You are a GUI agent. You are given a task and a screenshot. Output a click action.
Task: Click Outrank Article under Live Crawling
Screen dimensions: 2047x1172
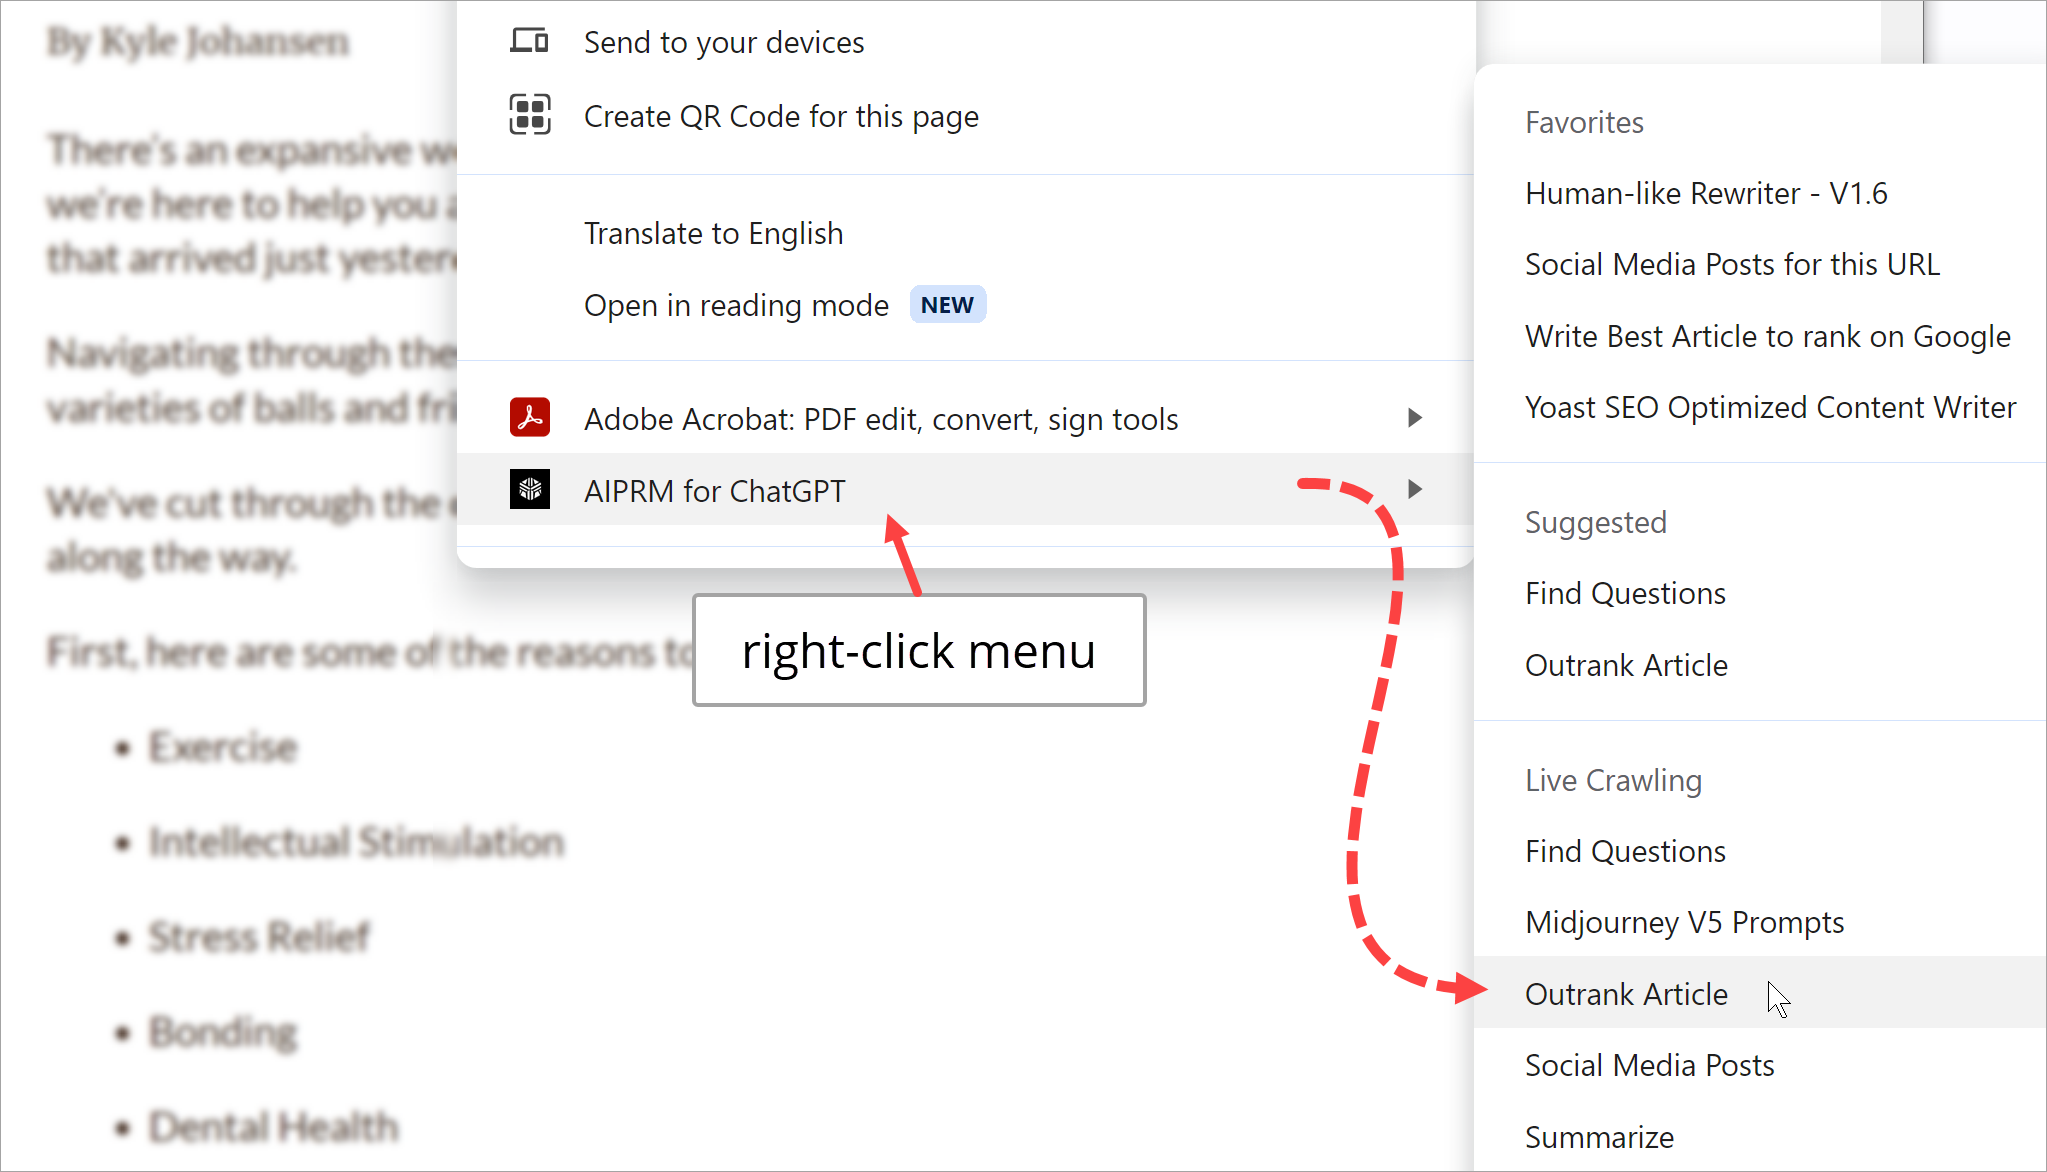click(x=1626, y=994)
